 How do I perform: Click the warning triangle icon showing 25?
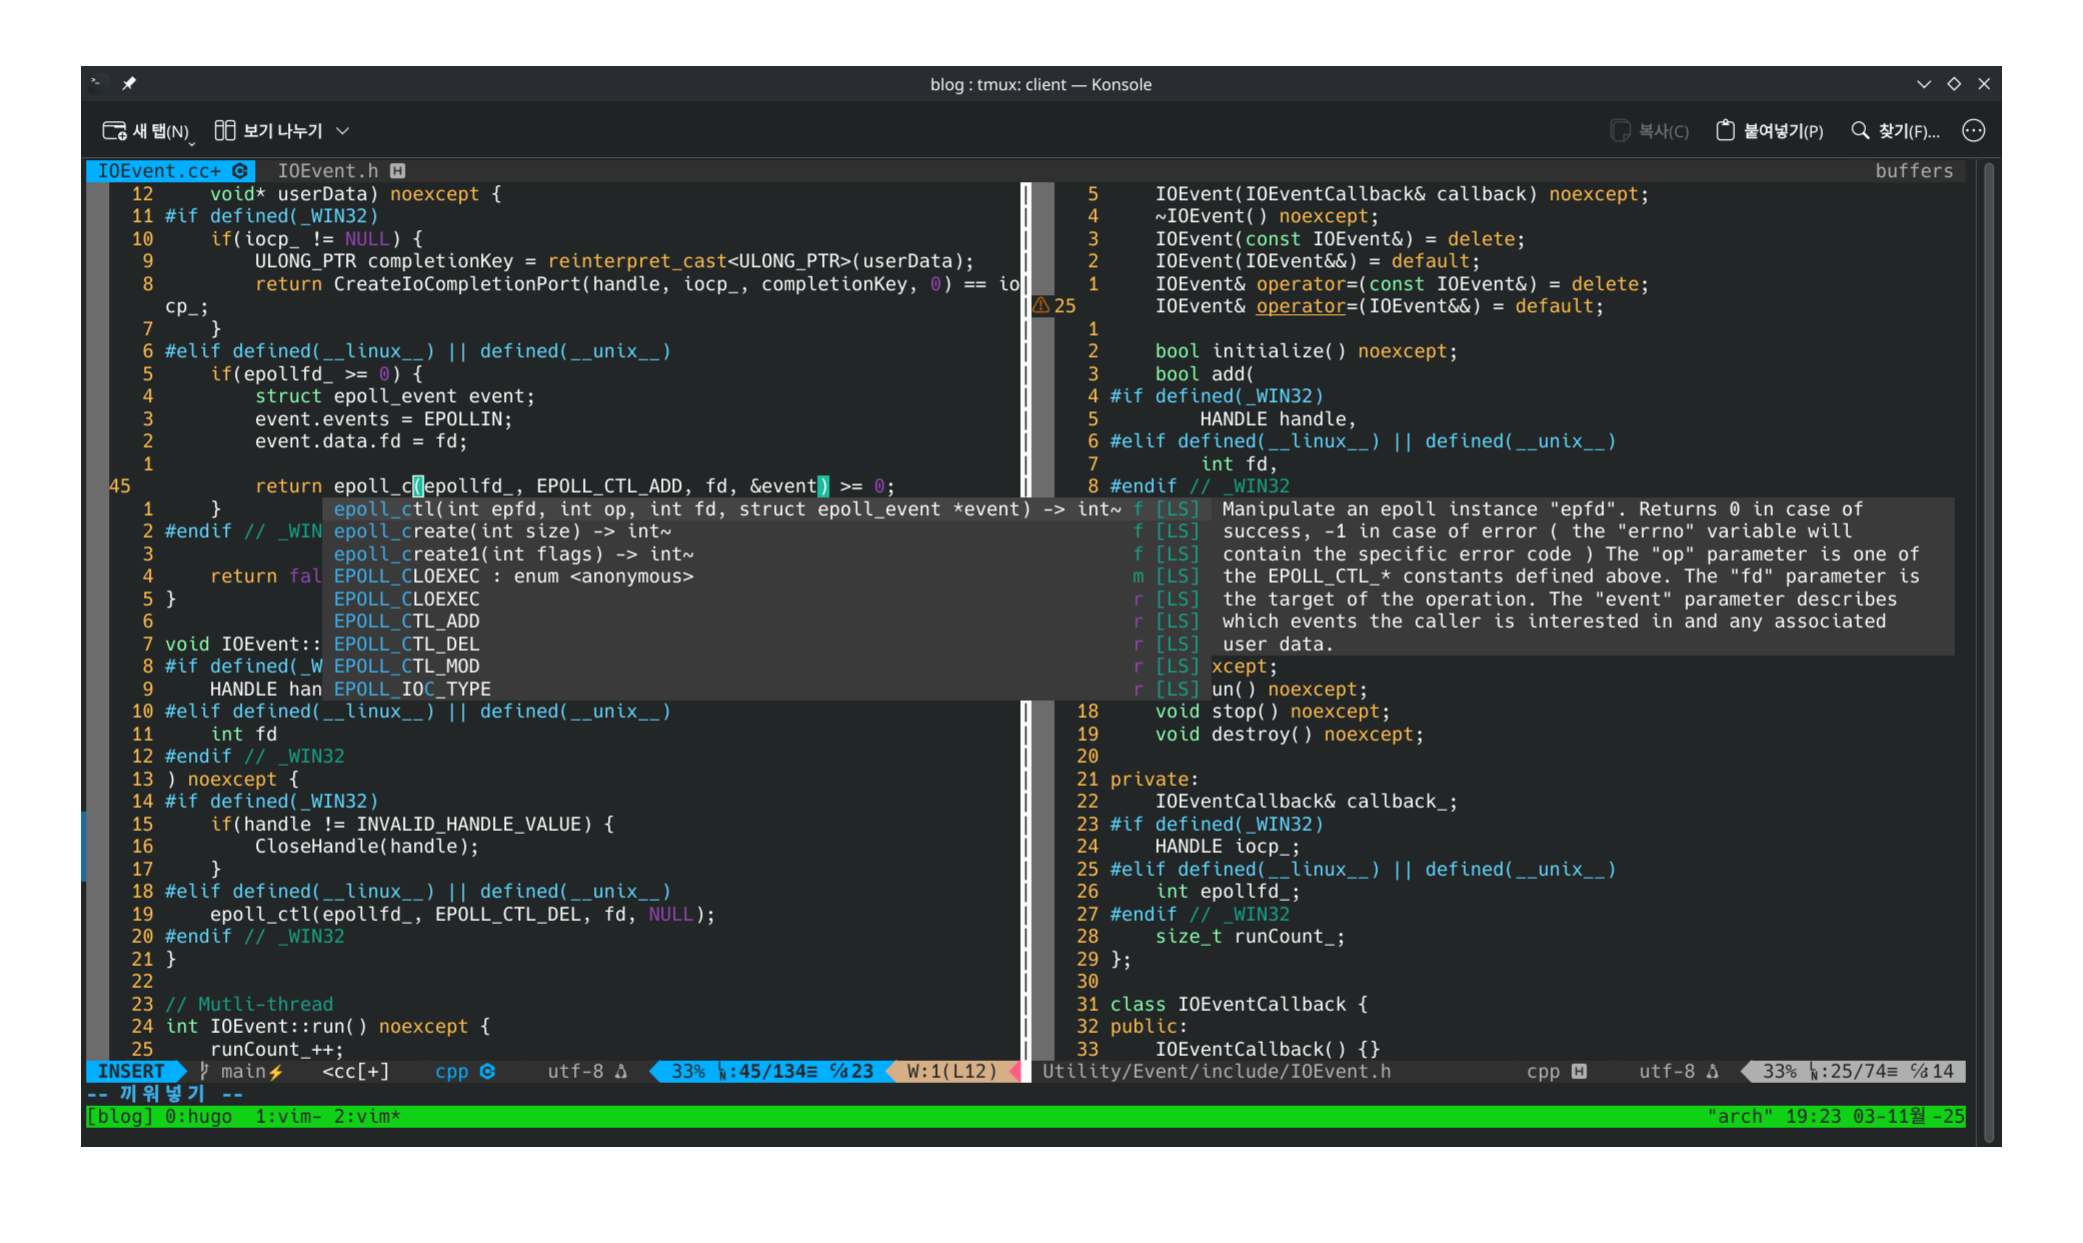[1040, 306]
